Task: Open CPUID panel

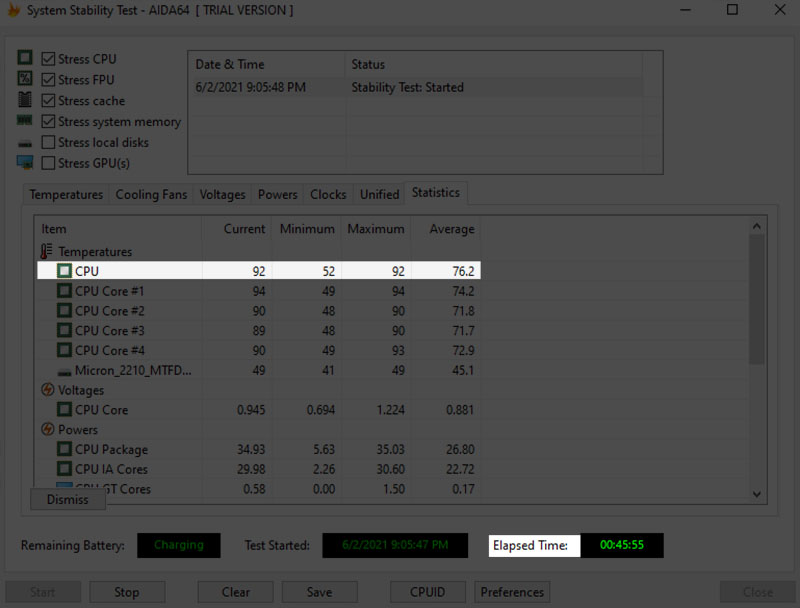Action: point(428,592)
